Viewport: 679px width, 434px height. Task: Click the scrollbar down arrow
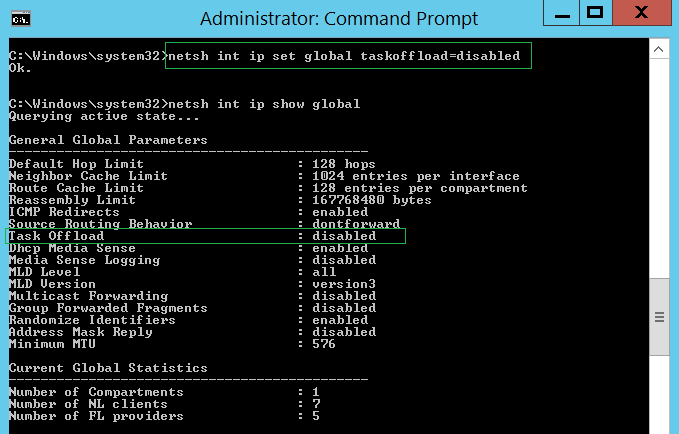(659, 427)
